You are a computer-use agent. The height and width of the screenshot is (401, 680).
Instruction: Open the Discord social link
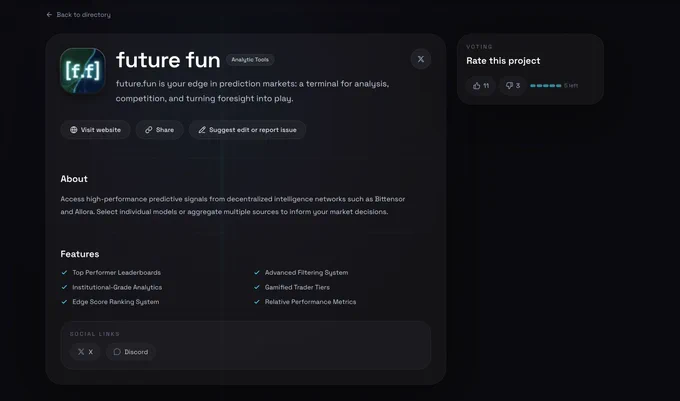click(x=131, y=352)
